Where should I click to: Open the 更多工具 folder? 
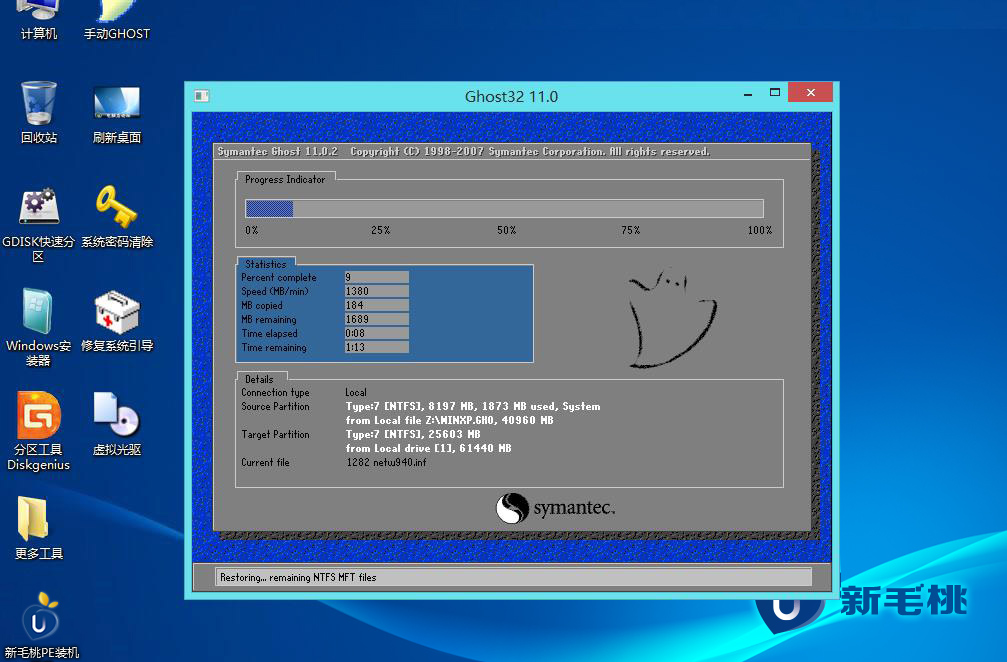click(x=39, y=520)
